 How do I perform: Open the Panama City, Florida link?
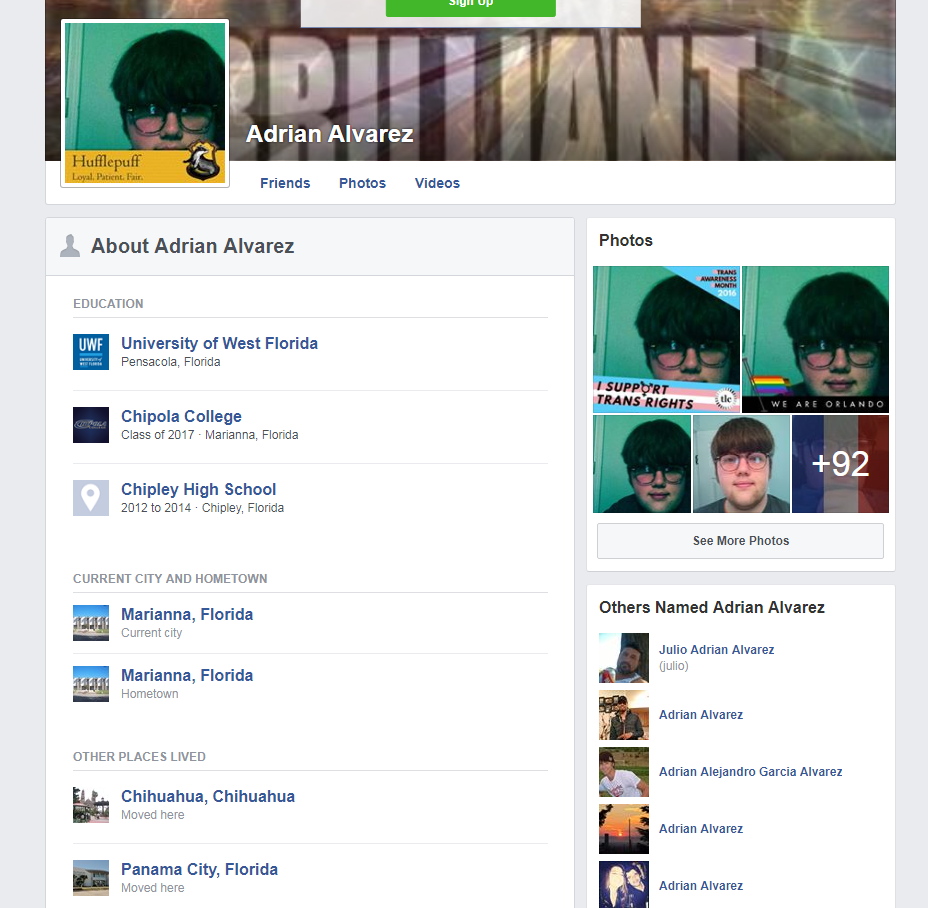[x=199, y=869]
